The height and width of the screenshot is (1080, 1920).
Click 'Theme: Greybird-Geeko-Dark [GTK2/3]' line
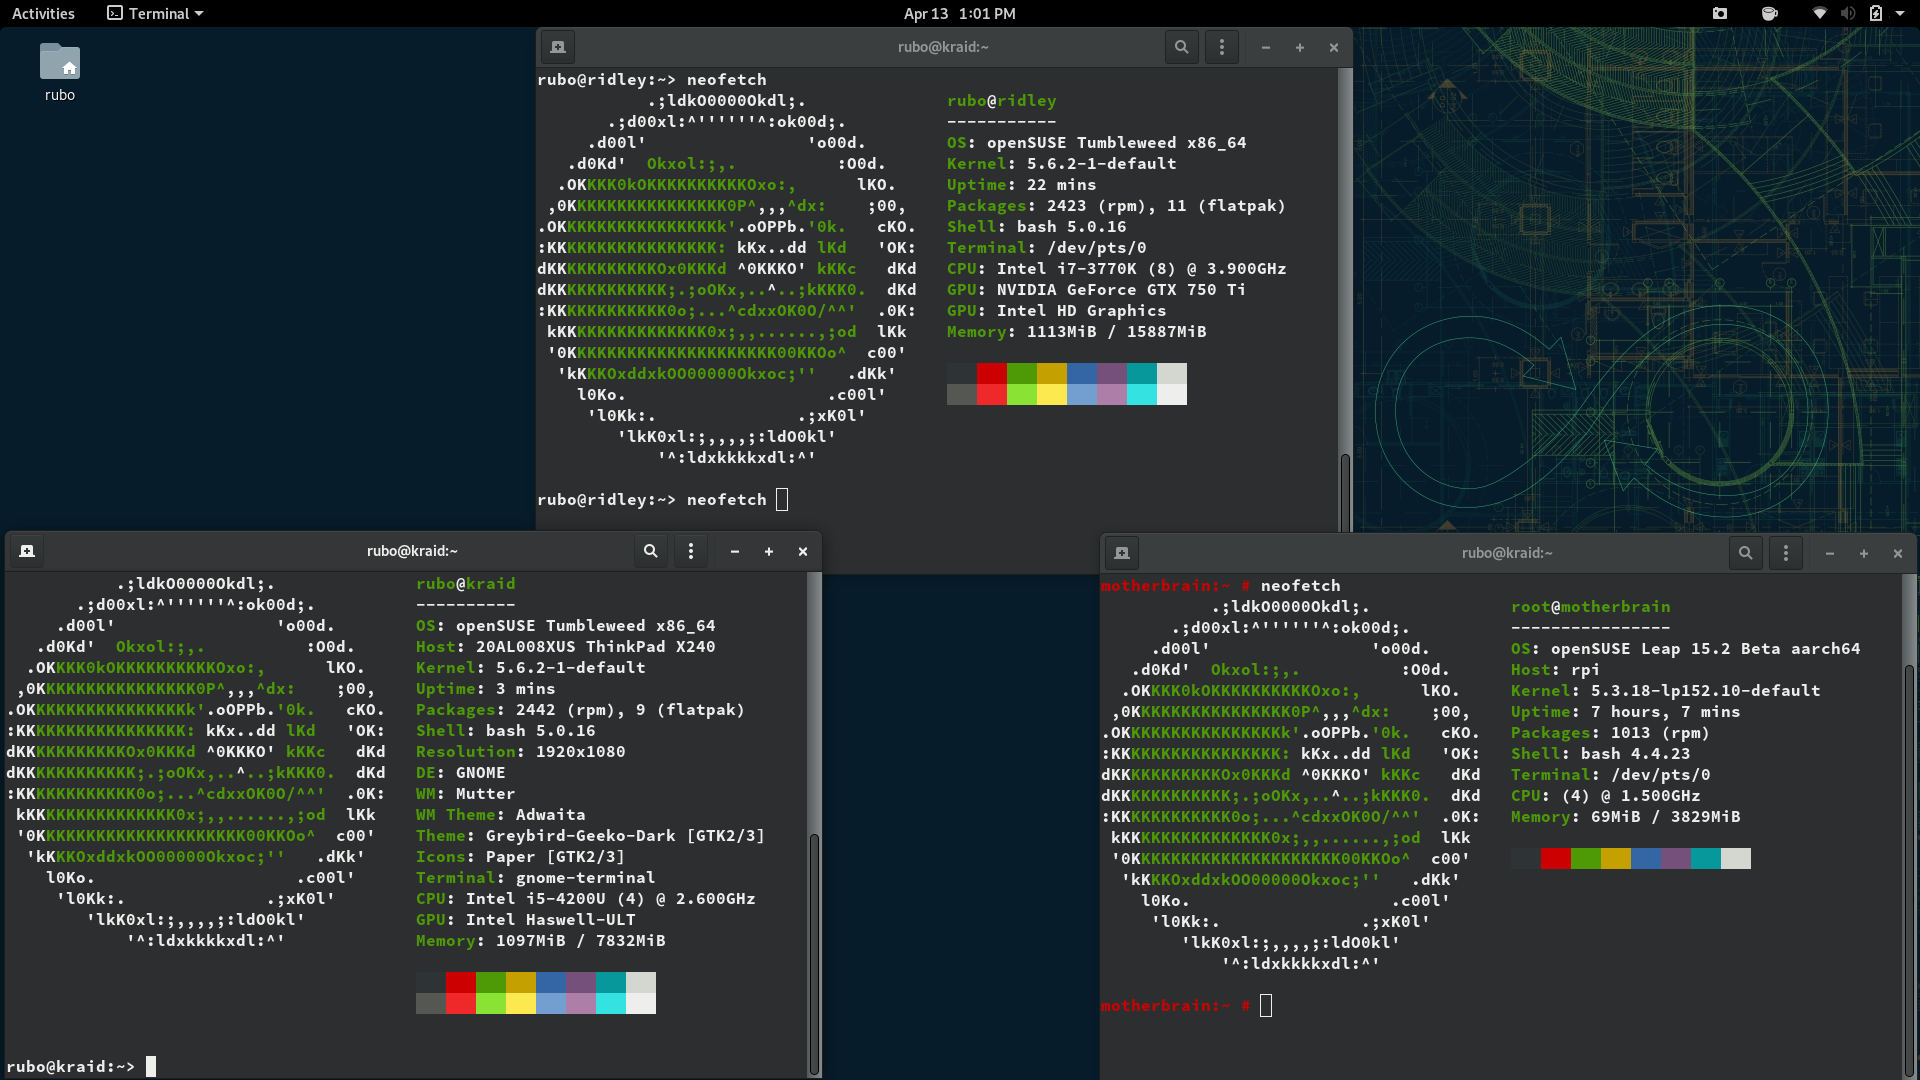point(590,835)
